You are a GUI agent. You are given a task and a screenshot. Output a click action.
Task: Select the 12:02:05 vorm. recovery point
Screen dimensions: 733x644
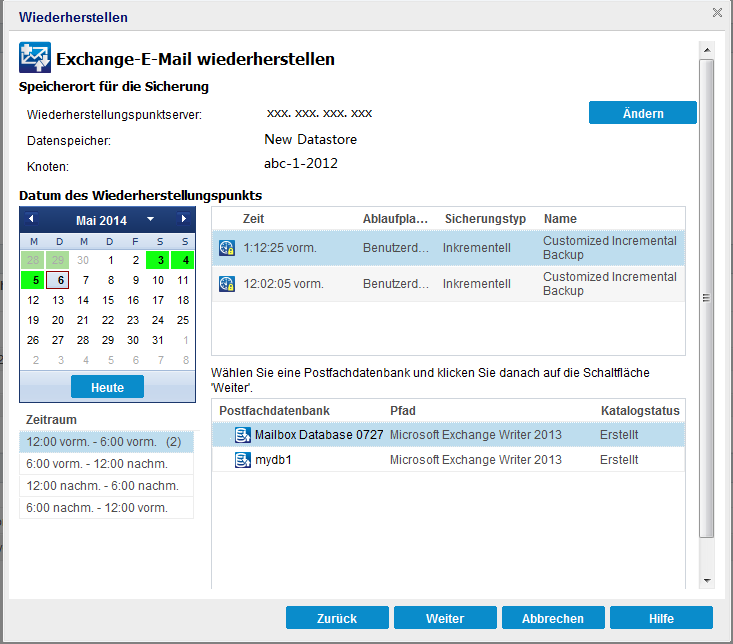(x=448, y=284)
